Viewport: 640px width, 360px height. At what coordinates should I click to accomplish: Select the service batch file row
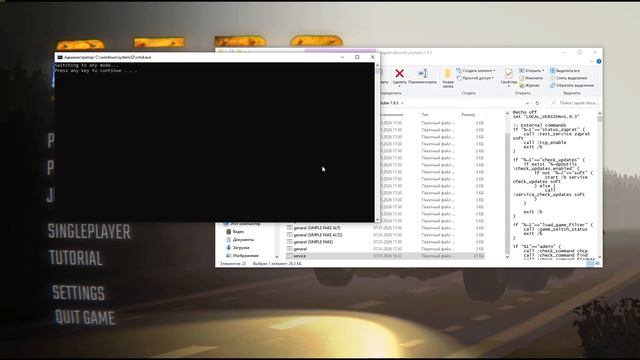[x=385, y=256]
